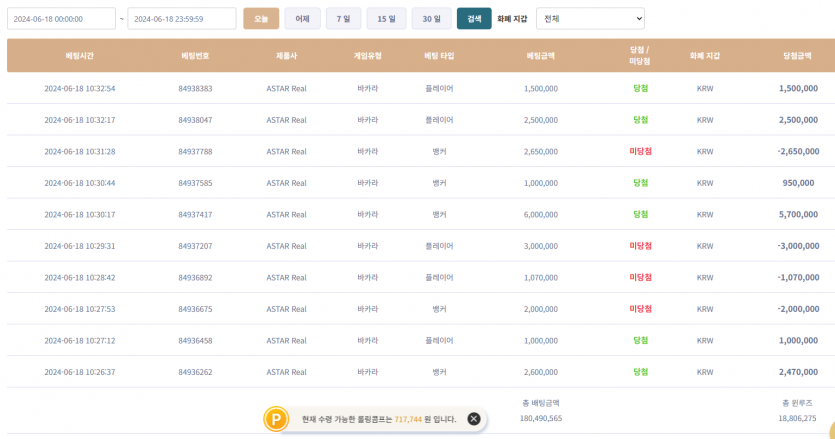Click the 베팅금액 column header
This screenshot has height=439, width=835.
[541, 55]
